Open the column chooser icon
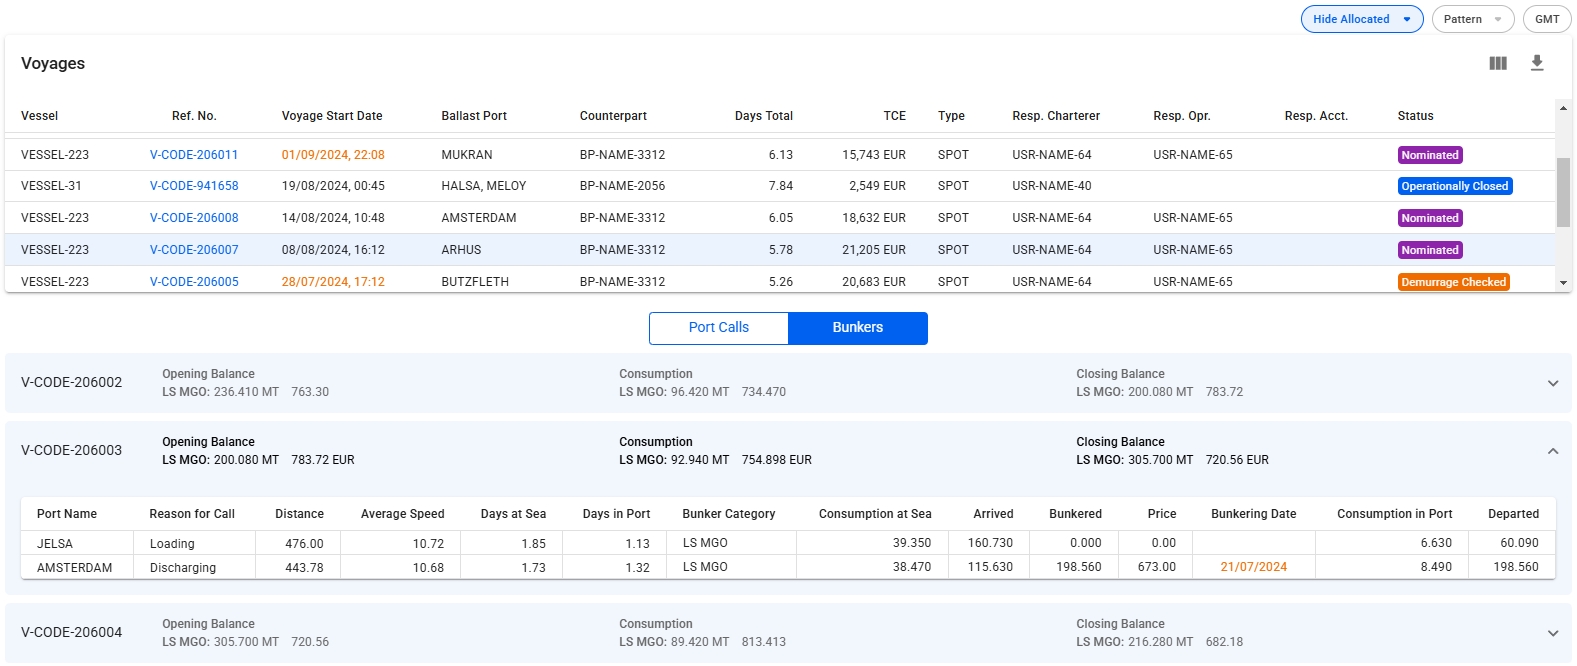Image resolution: width=1577 pixels, height=666 pixels. (1497, 63)
